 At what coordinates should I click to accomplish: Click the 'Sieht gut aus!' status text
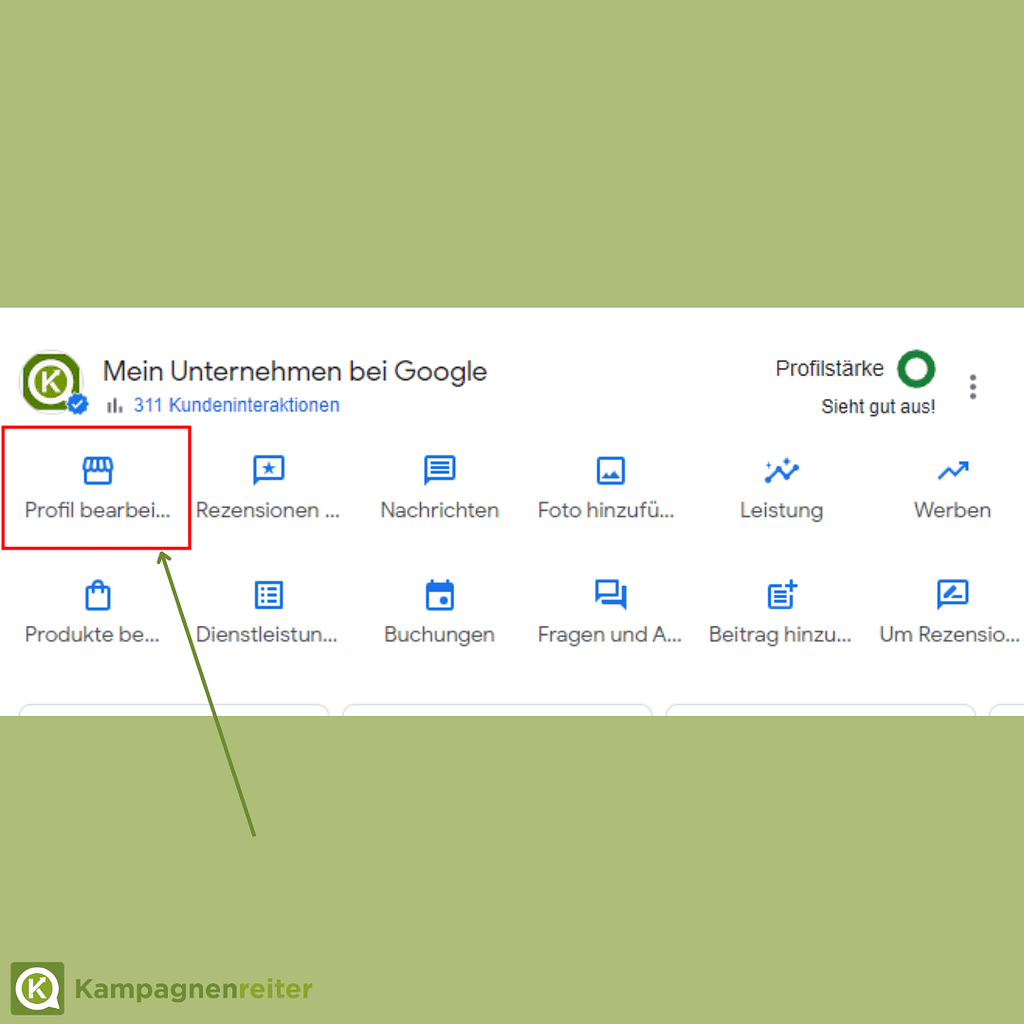click(x=878, y=406)
